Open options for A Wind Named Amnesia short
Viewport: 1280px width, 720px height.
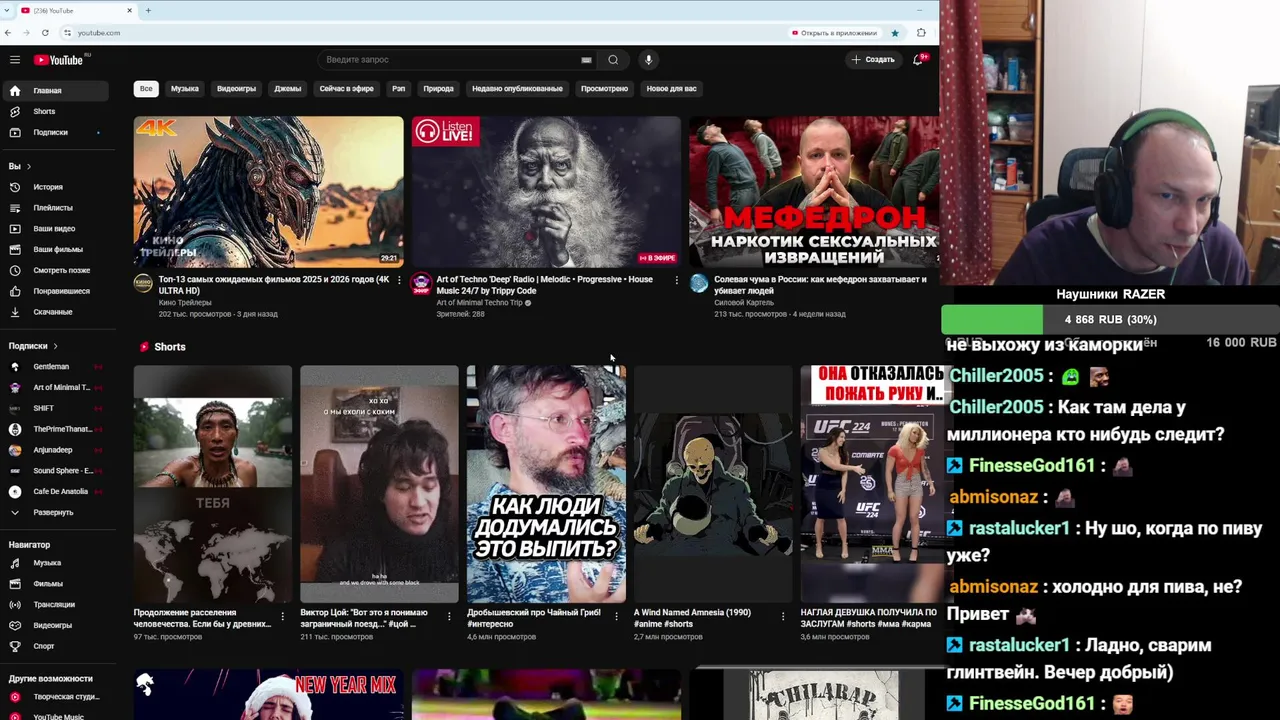(x=783, y=616)
